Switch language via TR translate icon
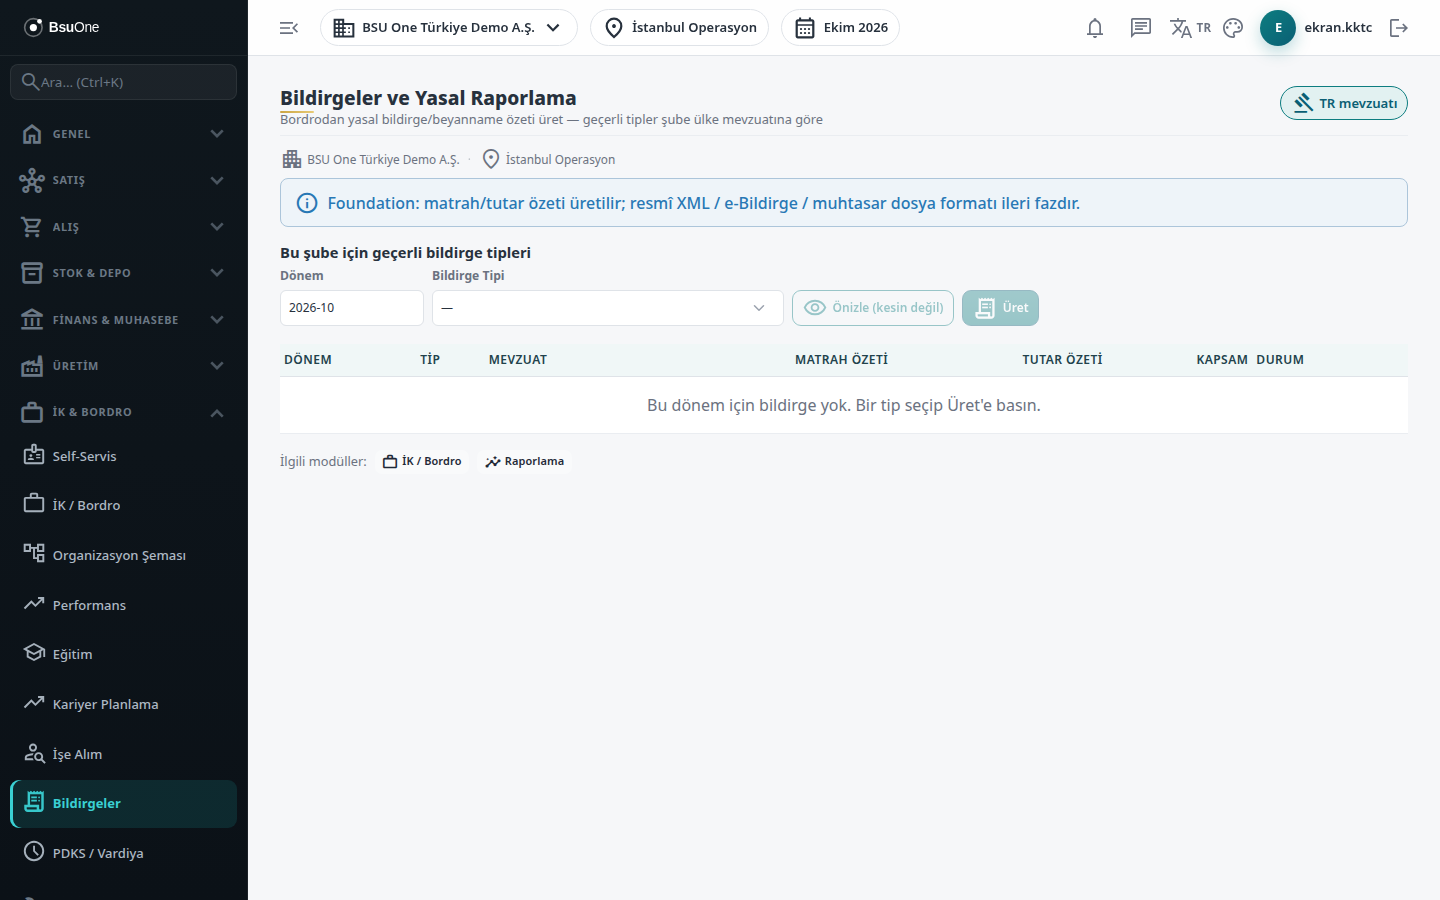Image resolution: width=1440 pixels, height=900 pixels. 1190,28
